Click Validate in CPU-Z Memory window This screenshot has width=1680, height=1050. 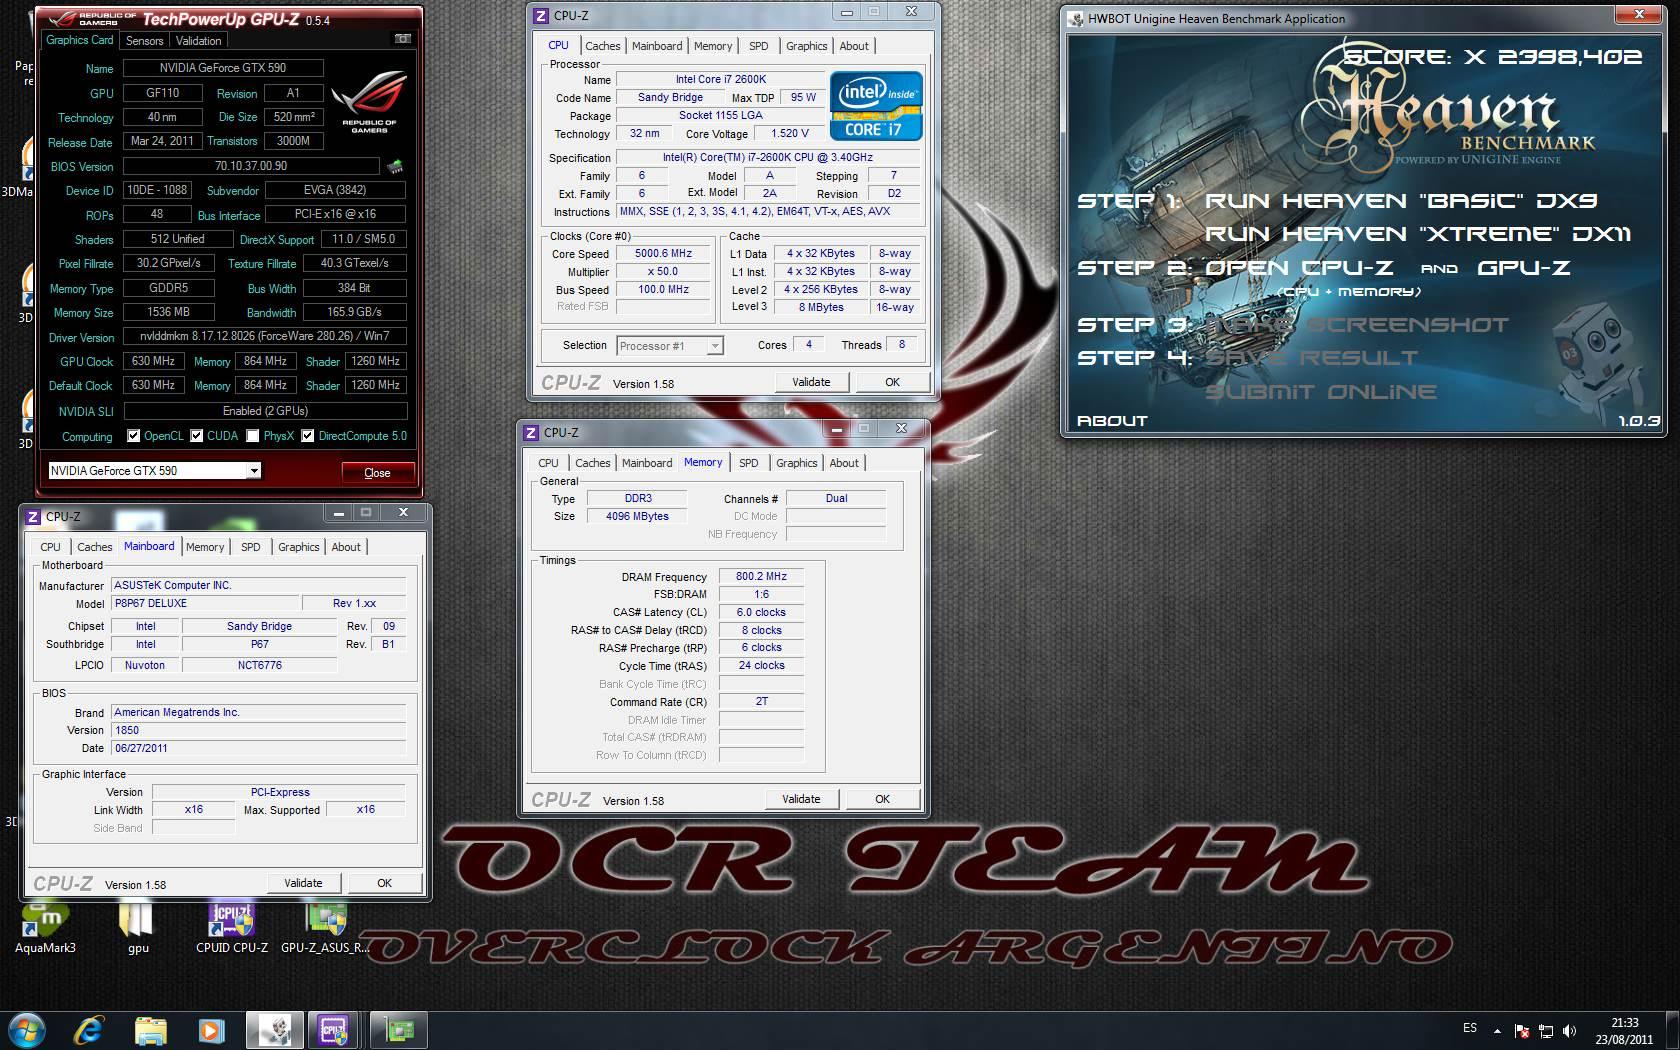click(x=801, y=799)
